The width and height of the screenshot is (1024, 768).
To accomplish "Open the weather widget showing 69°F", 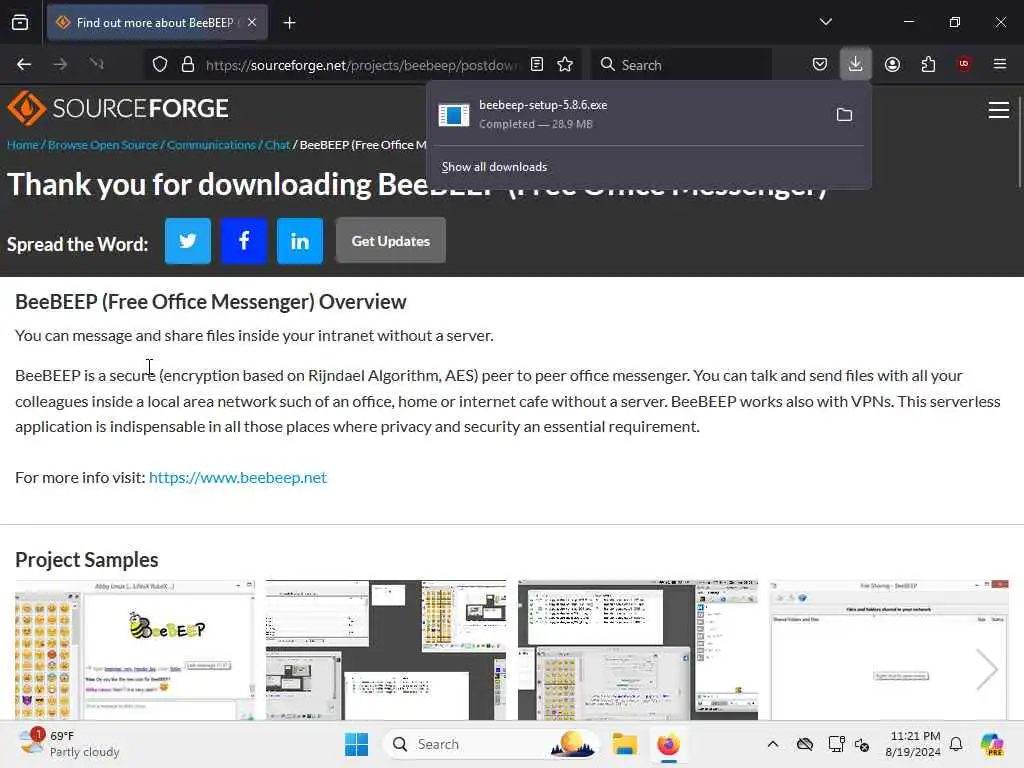I will click(x=69, y=744).
